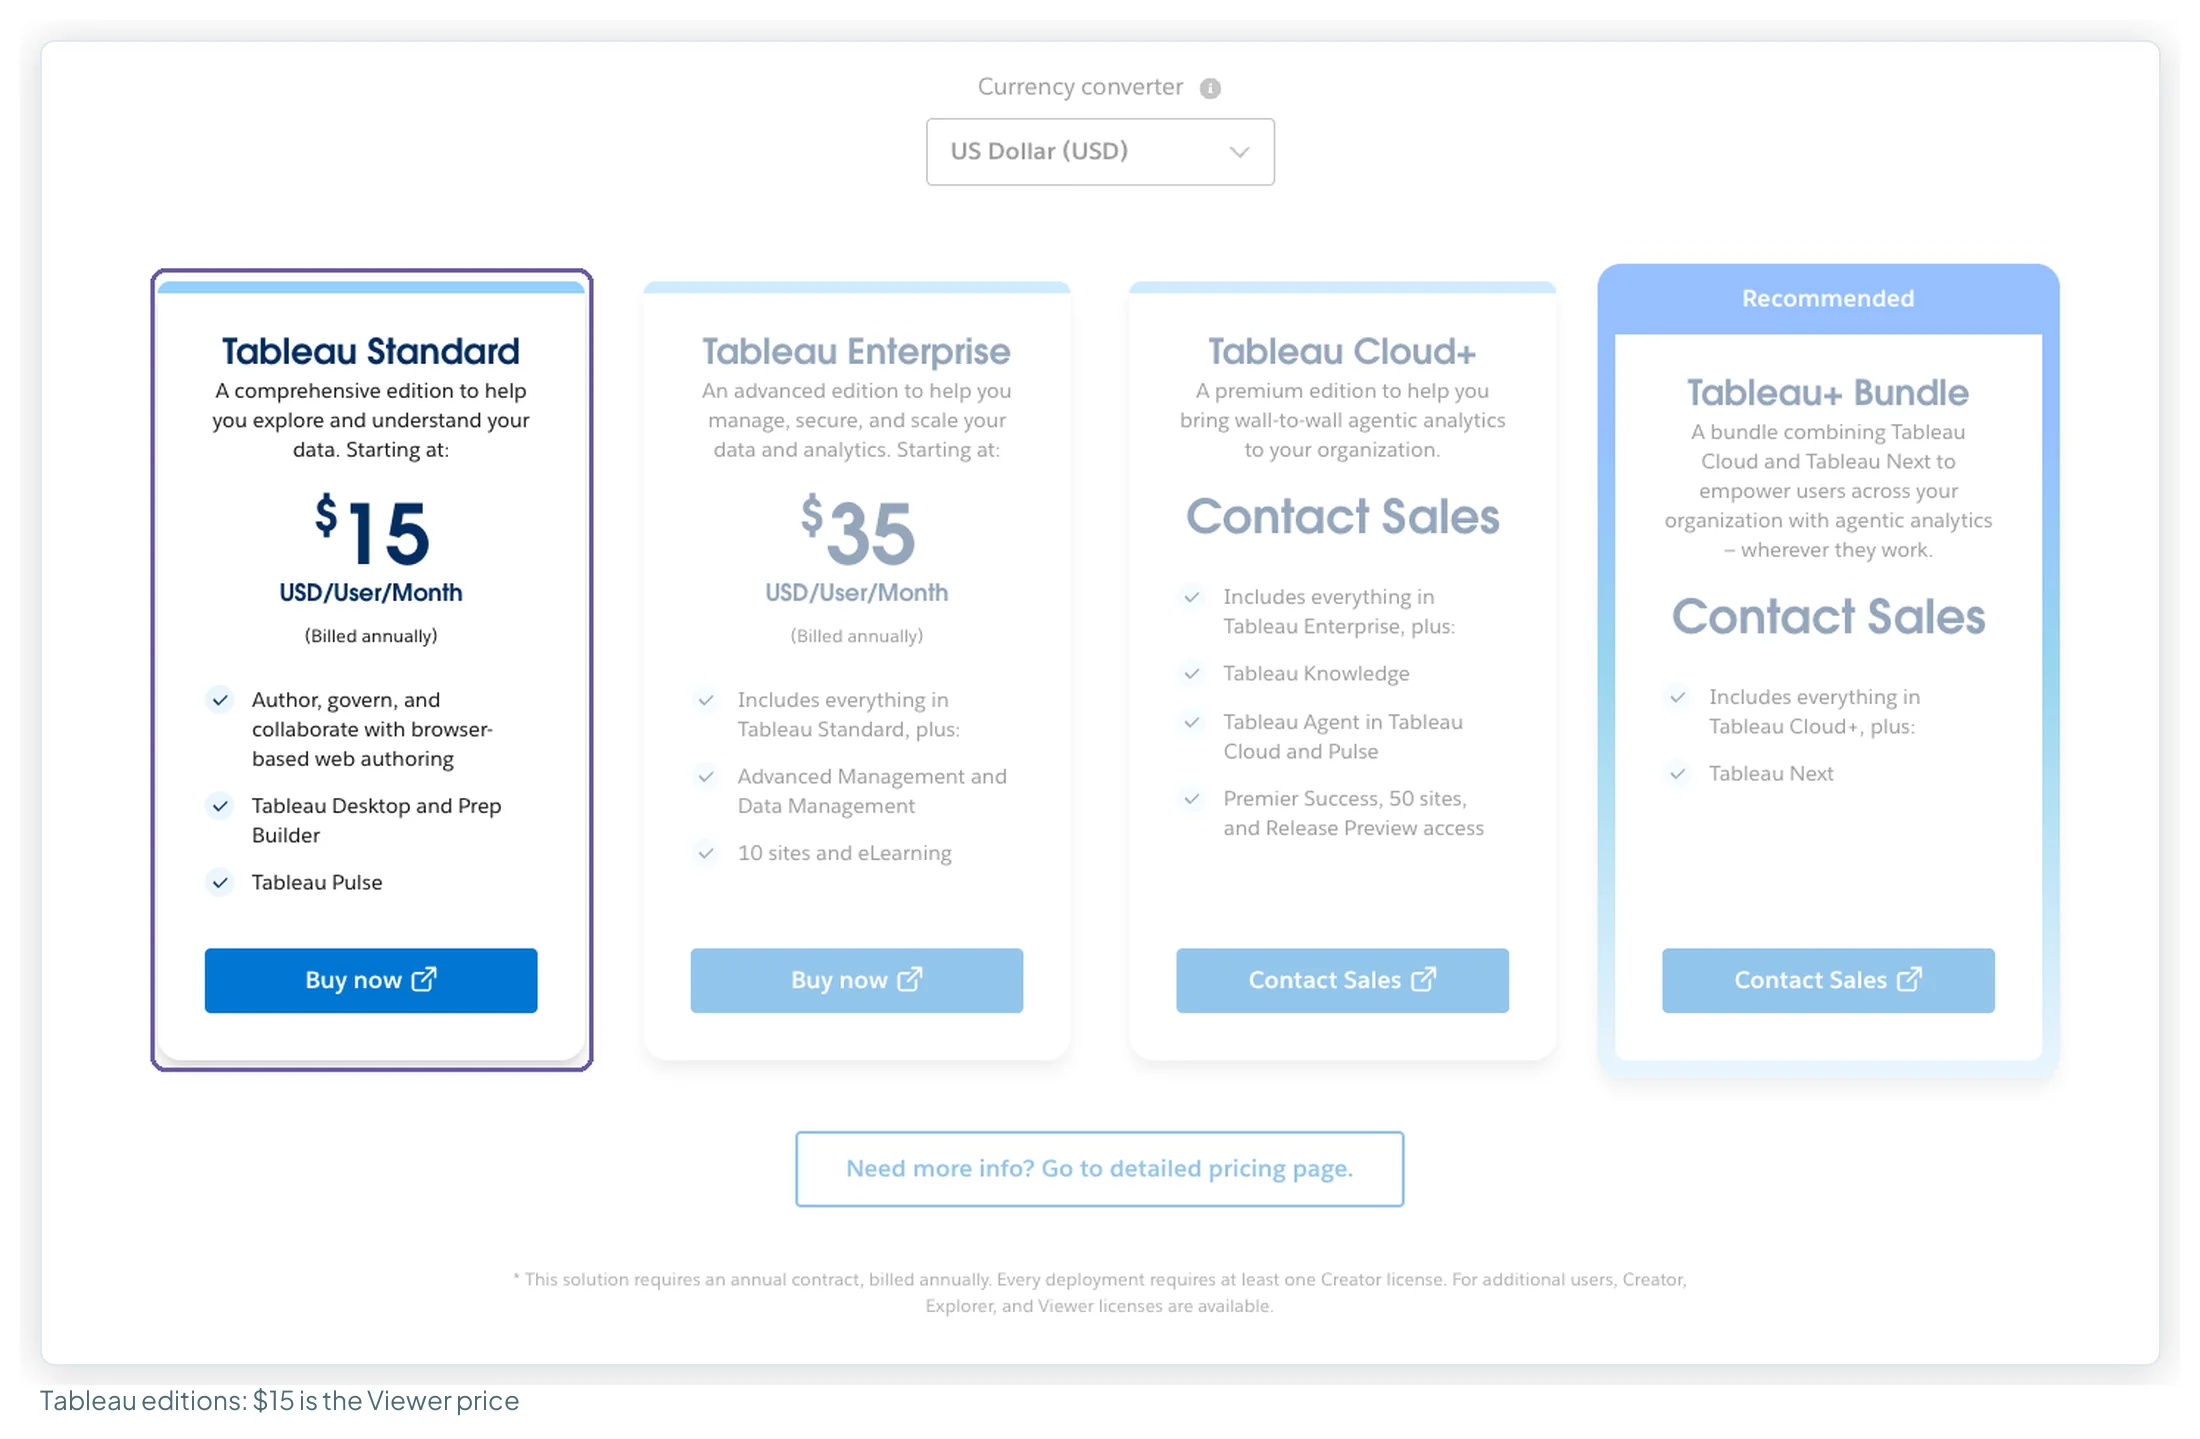2200x1439 pixels.
Task: Contact Sales for Tableau+ Bundle
Action: pos(1828,980)
